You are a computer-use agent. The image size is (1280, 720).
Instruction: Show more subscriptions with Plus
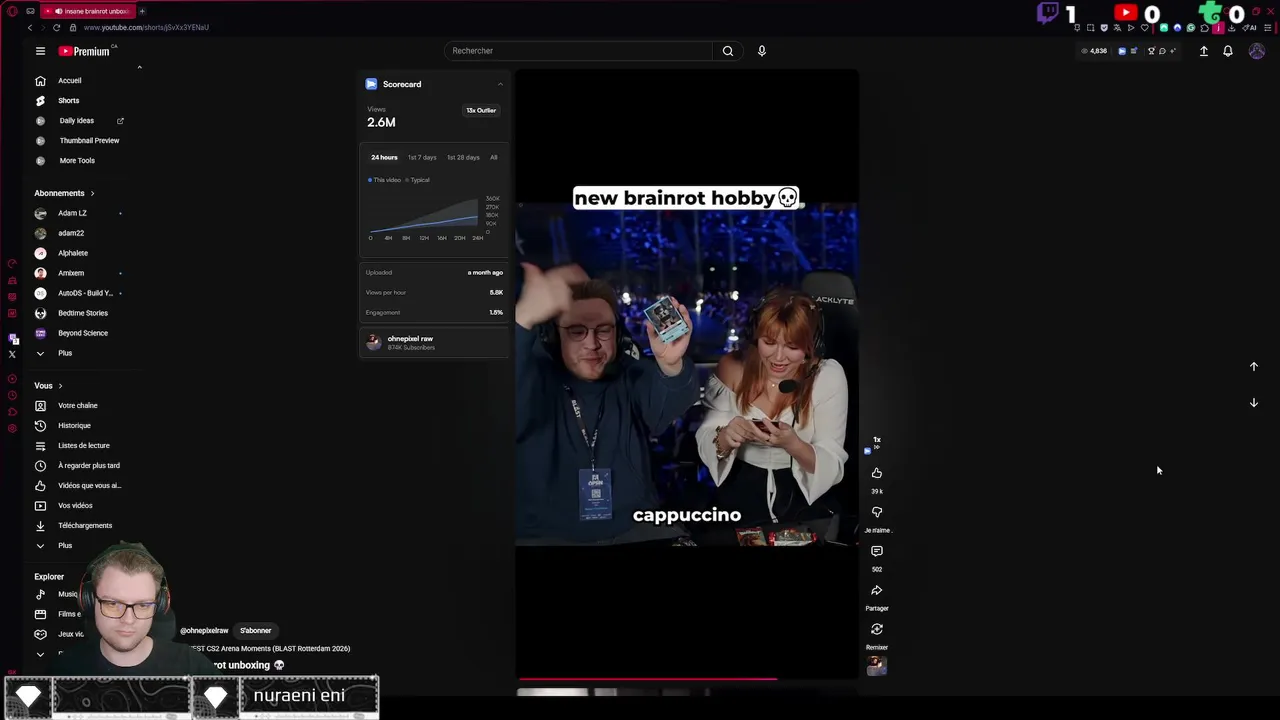[65, 353]
